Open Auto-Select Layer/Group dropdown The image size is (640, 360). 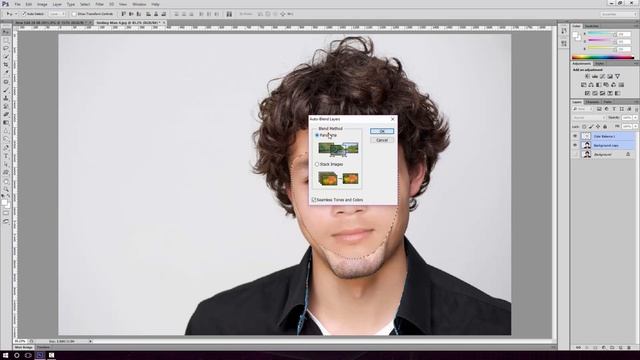click(57, 14)
